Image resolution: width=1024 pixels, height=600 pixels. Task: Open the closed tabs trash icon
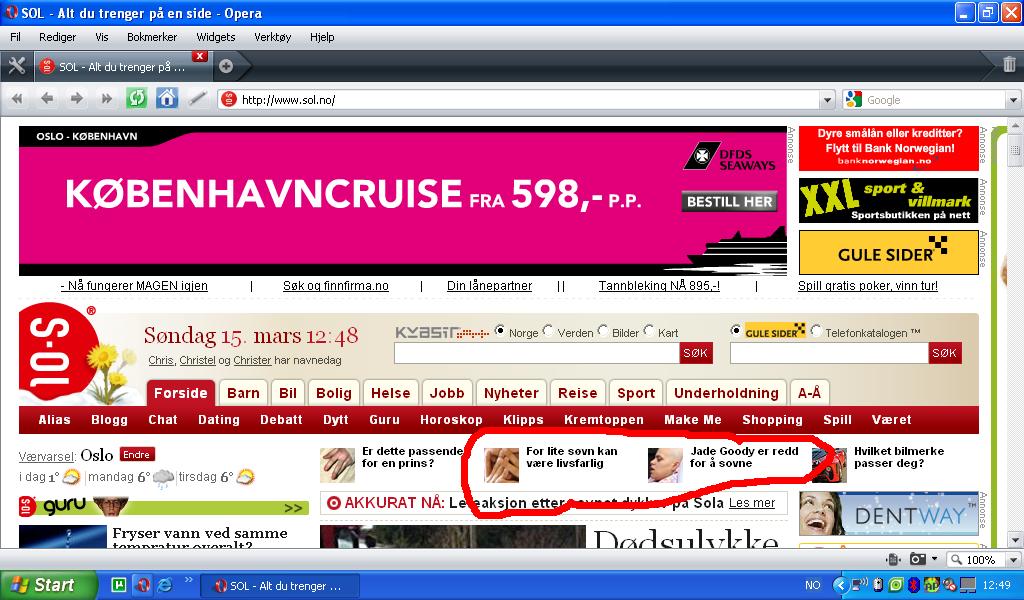(x=1009, y=64)
